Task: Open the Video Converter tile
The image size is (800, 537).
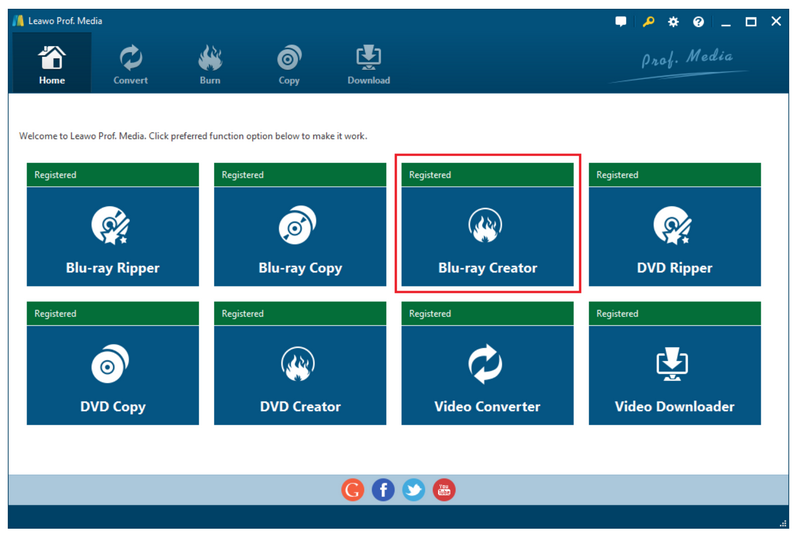Action: 487,375
